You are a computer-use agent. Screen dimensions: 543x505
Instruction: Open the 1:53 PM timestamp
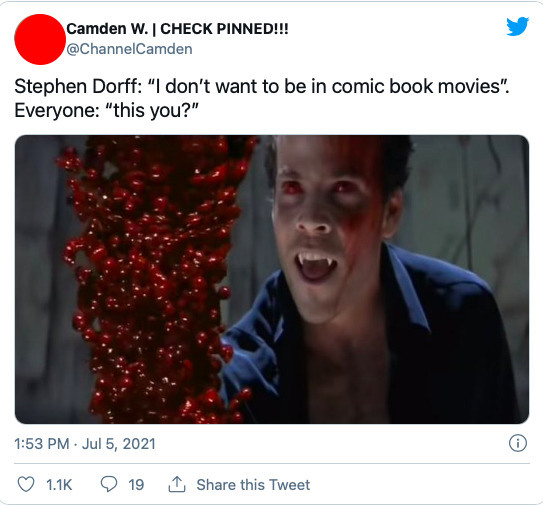tap(42, 444)
